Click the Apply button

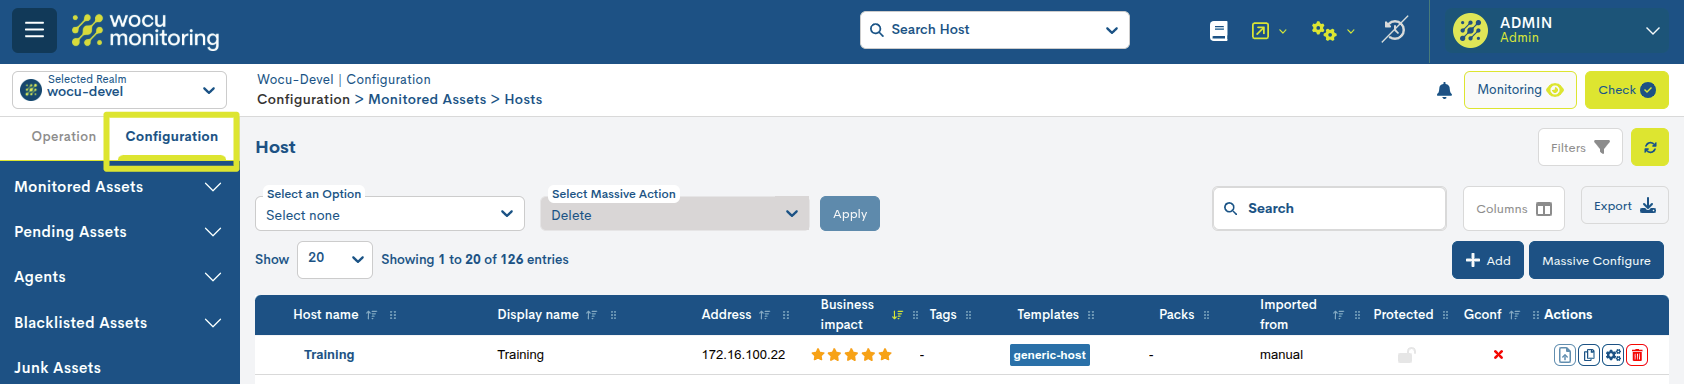click(x=850, y=214)
